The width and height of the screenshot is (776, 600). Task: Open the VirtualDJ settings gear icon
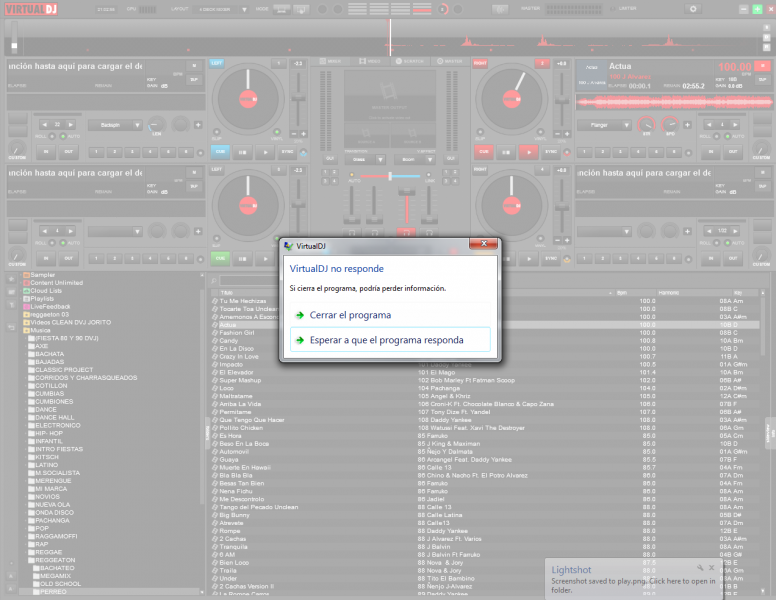tap(693, 9)
